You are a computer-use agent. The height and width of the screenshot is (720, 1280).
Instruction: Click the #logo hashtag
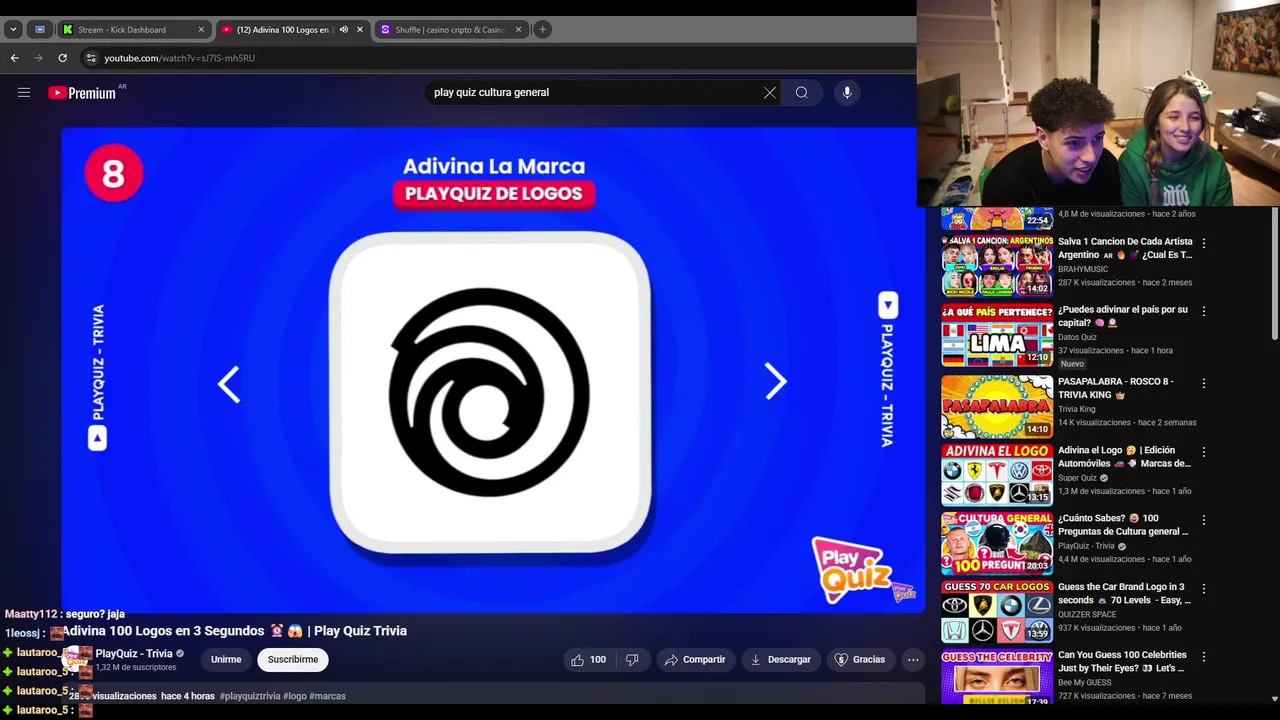[x=295, y=696]
